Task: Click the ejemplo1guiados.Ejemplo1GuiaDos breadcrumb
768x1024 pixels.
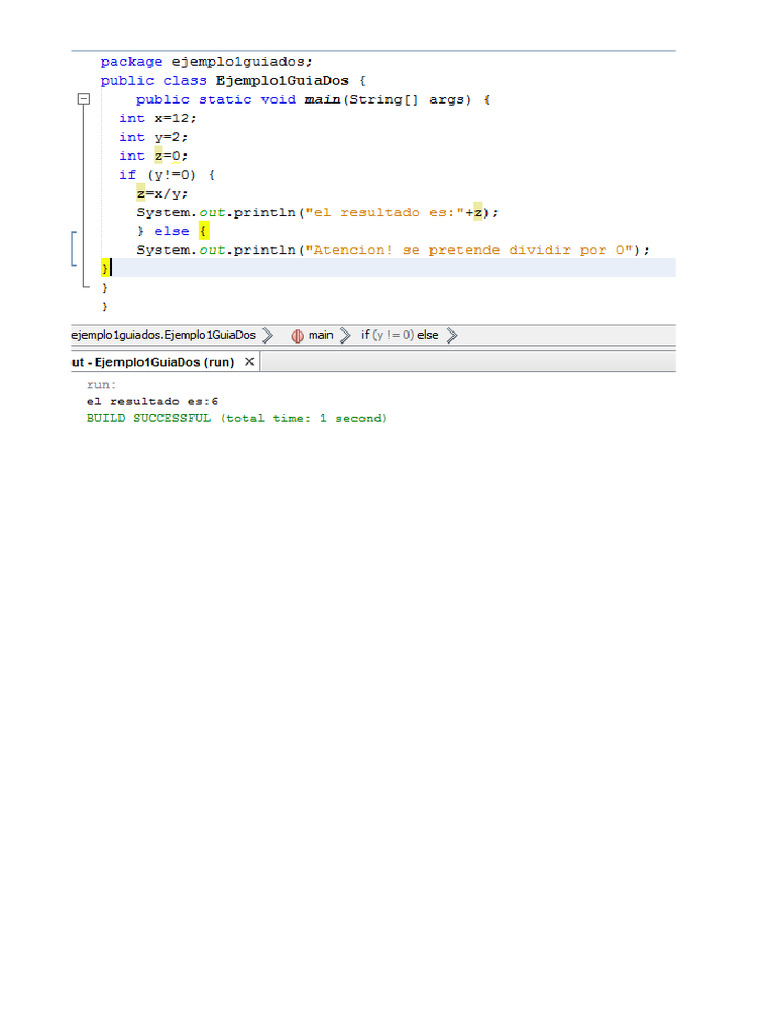Action: point(163,336)
